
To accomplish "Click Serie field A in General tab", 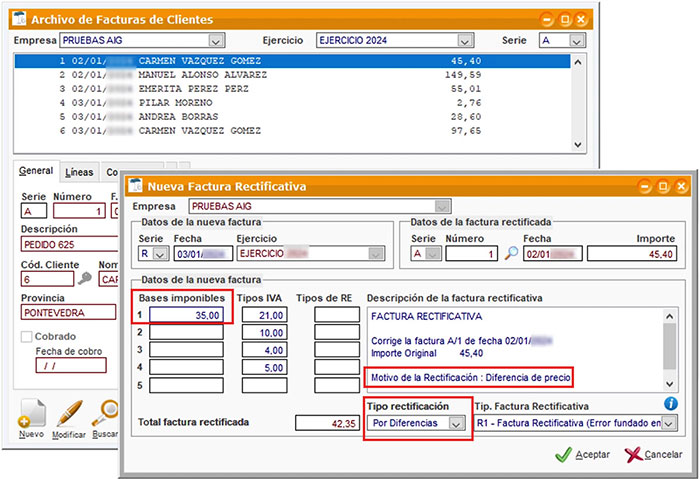I will (33, 211).
